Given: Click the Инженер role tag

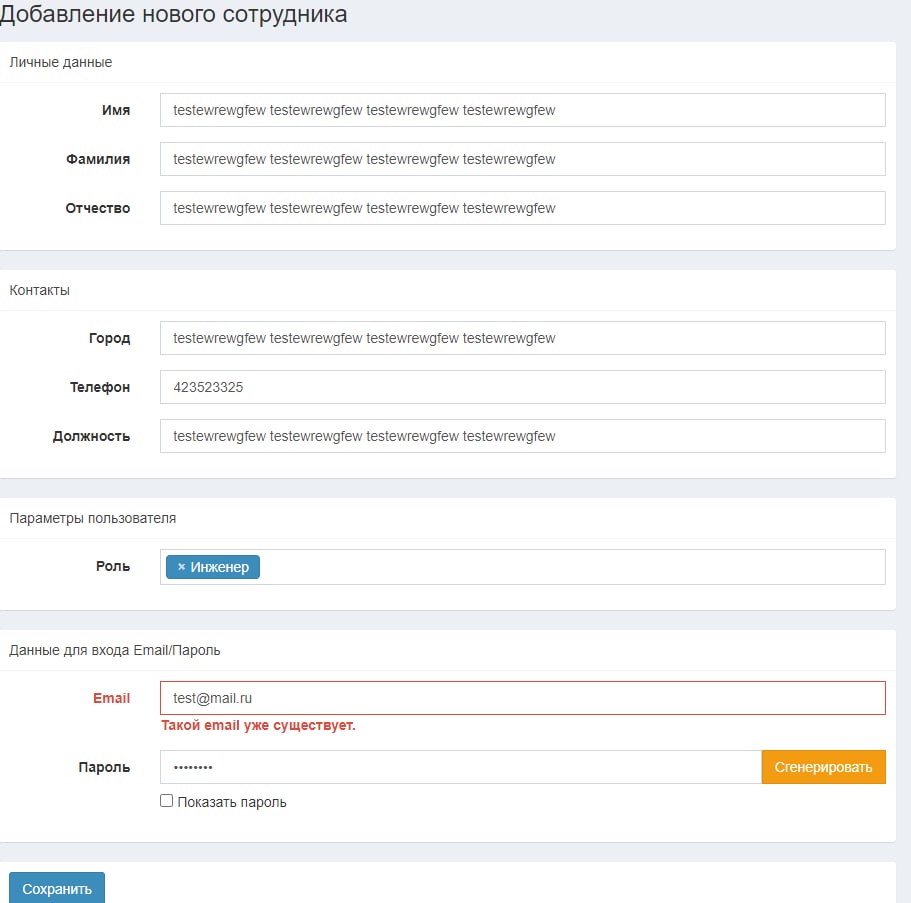Looking at the screenshot, I should coord(213,567).
